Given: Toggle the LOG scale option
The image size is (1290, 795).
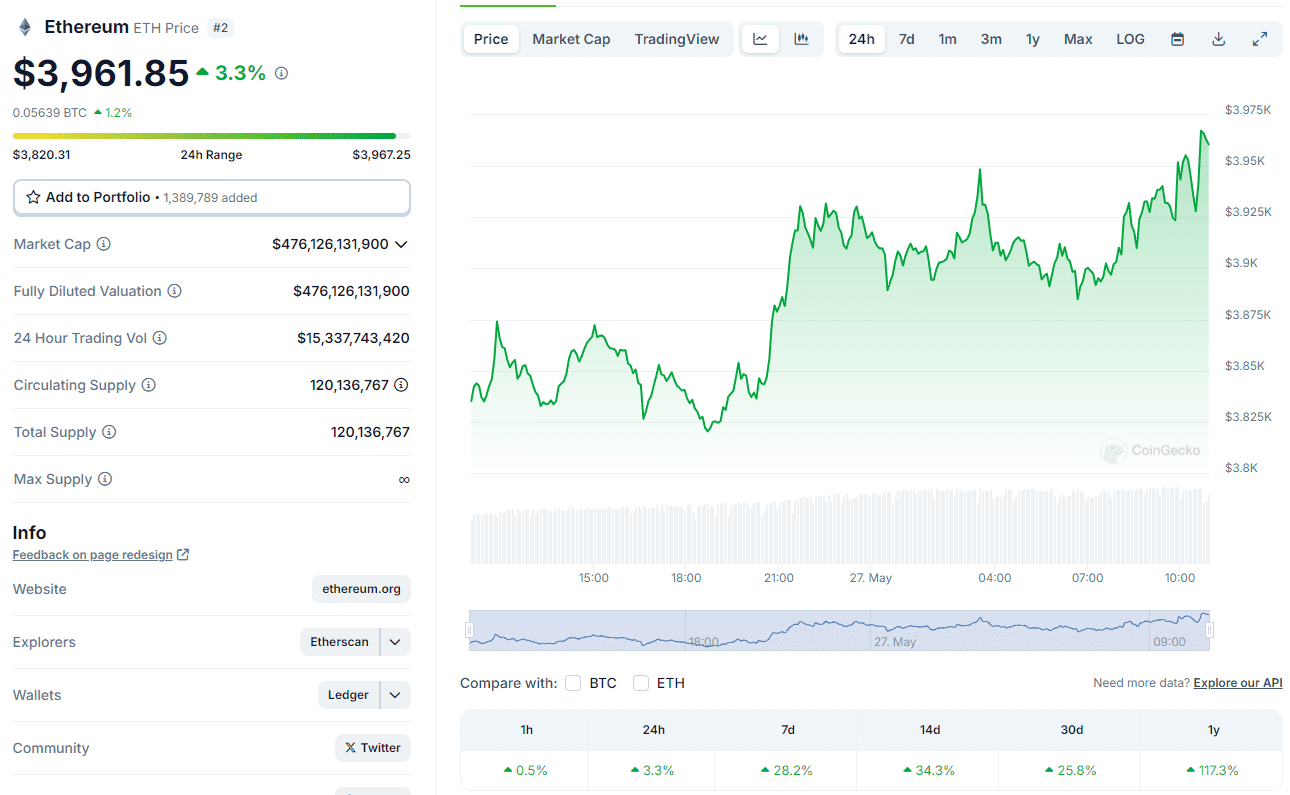Looking at the screenshot, I should click(x=1130, y=39).
